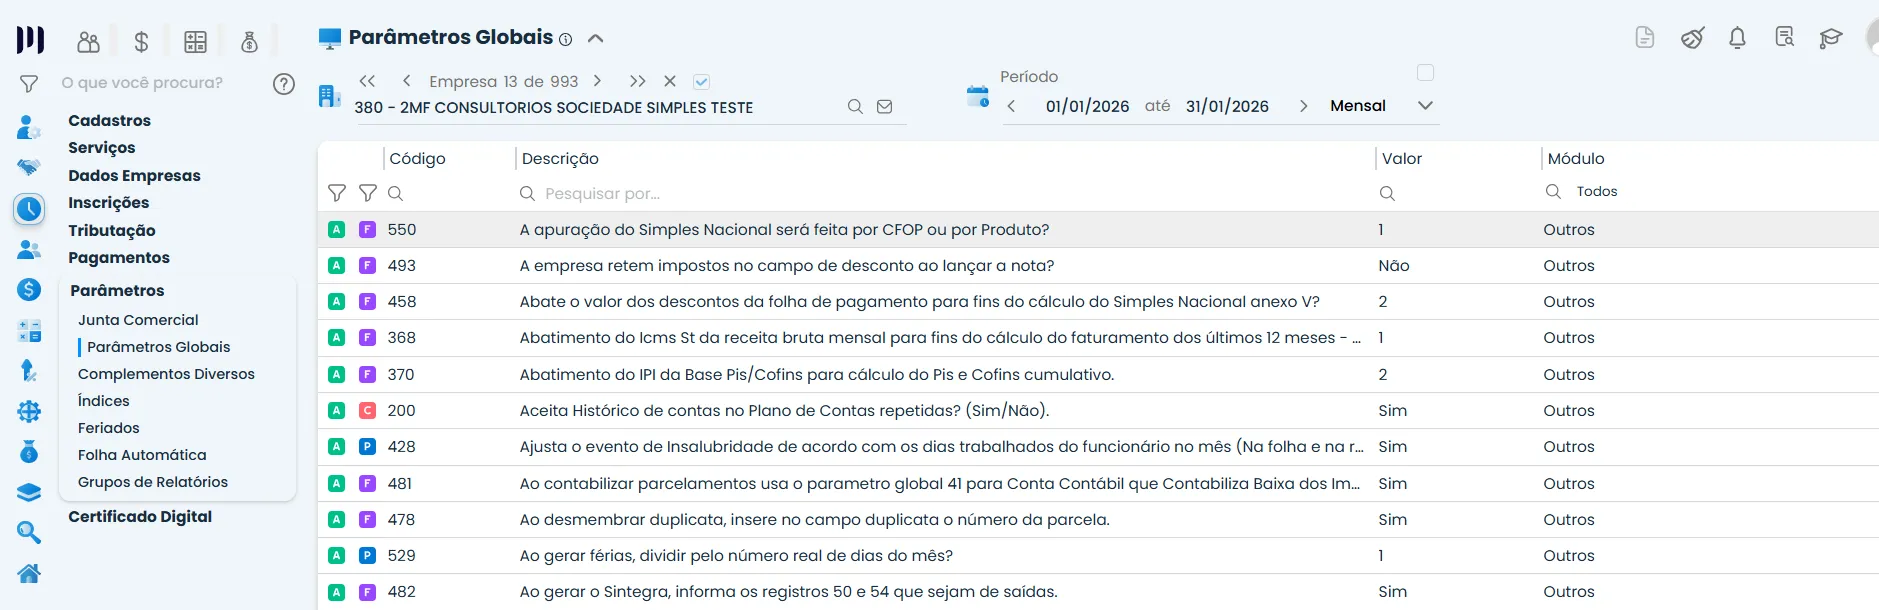Open Grupos de Relatórios submenu item
Image resolution: width=1879 pixels, height=610 pixels.
153,482
